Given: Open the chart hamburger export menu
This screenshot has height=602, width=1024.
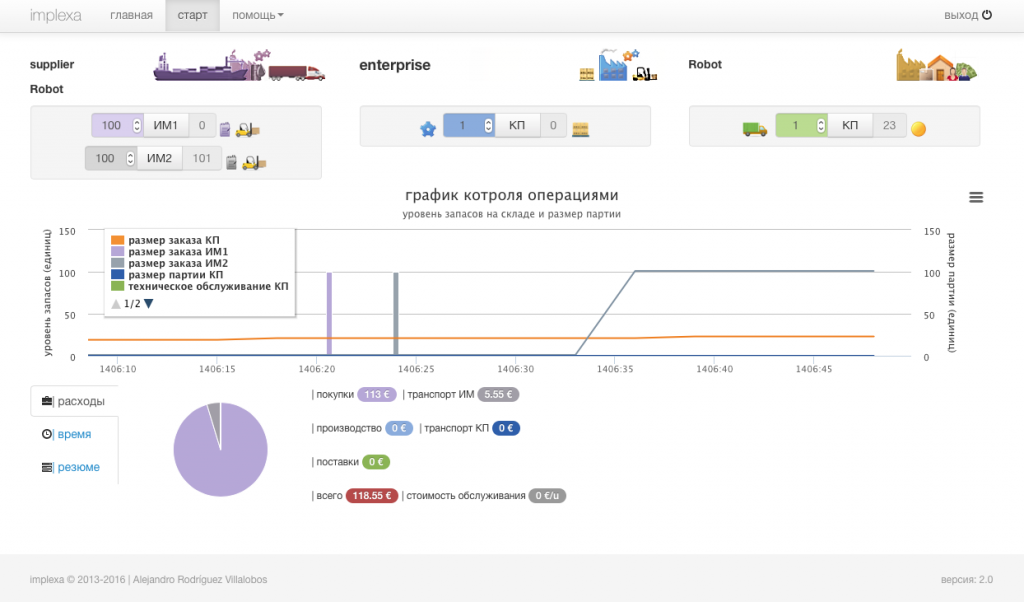Looking at the screenshot, I should pos(975,197).
